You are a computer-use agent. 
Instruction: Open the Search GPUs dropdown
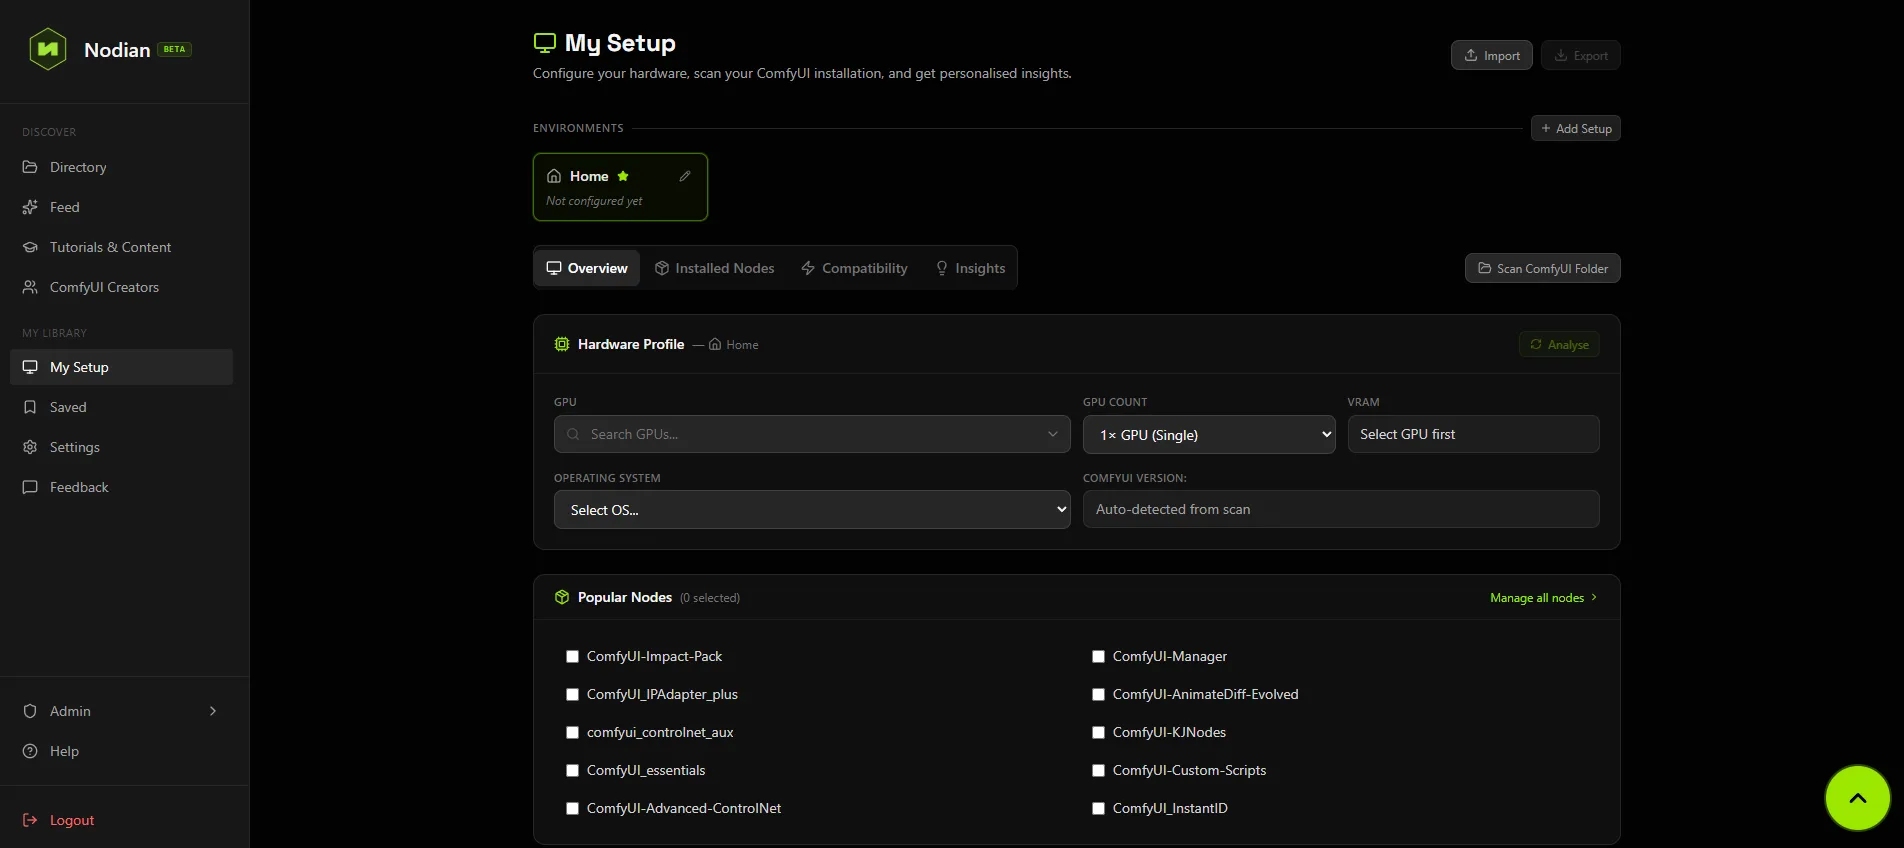coord(812,434)
